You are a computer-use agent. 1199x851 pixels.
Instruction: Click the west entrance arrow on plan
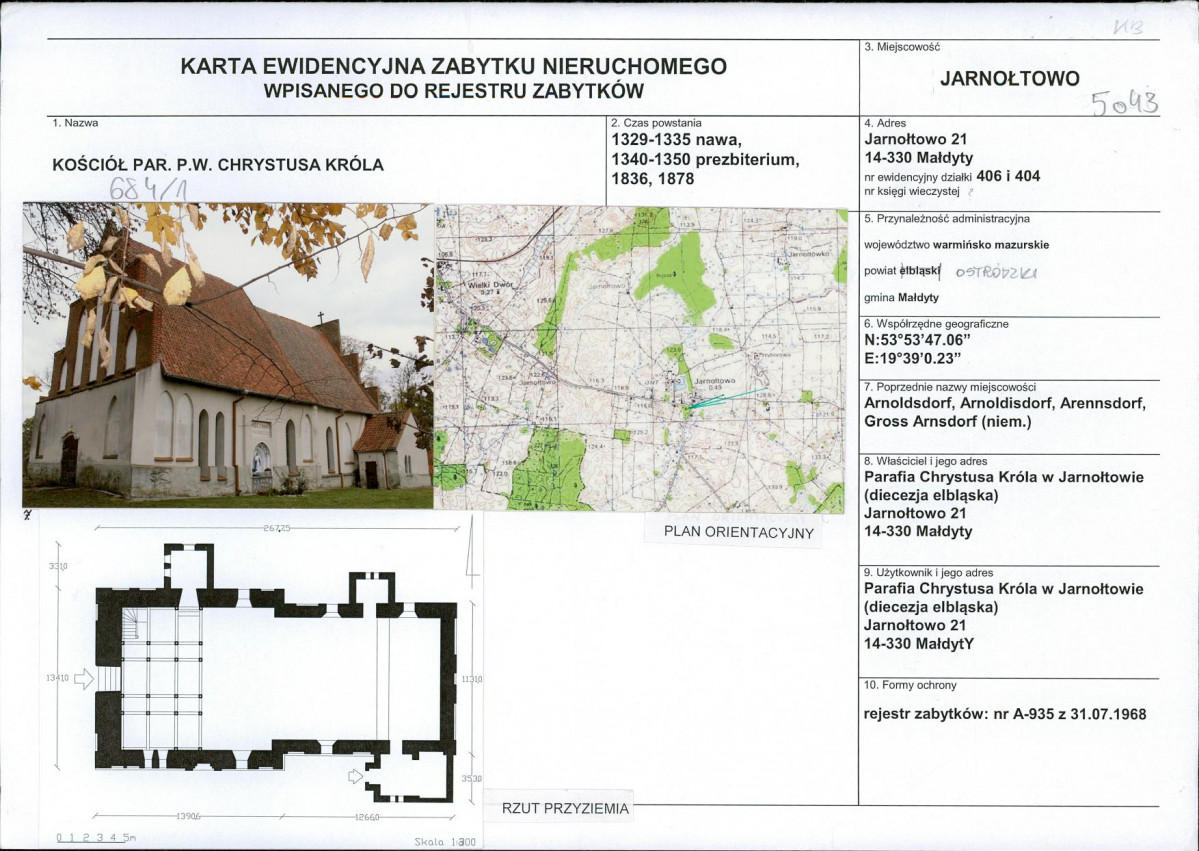point(83,679)
